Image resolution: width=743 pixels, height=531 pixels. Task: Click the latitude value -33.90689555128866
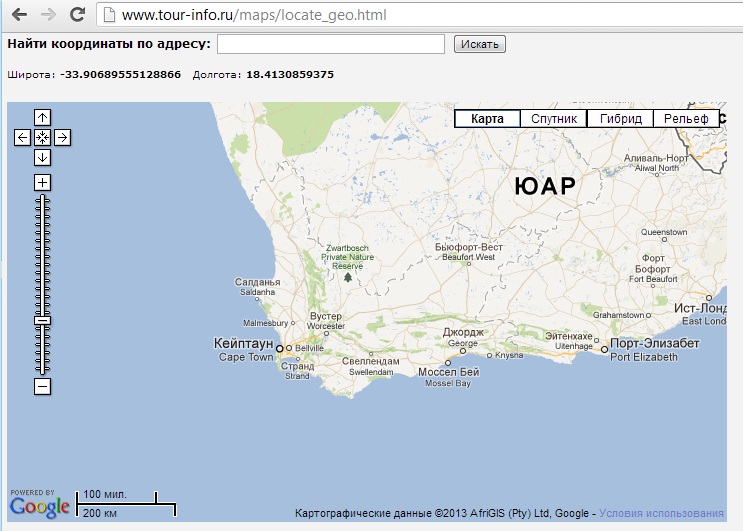pos(120,74)
